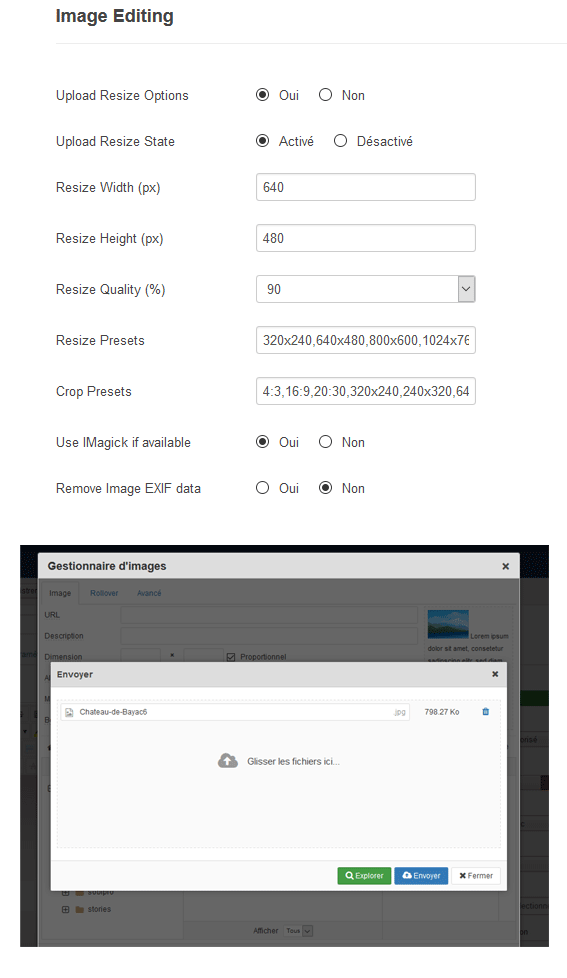Open the stories folder in the tree
Image resolution: width=567 pixels, height=978 pixels.
click(x=99, y=909)
